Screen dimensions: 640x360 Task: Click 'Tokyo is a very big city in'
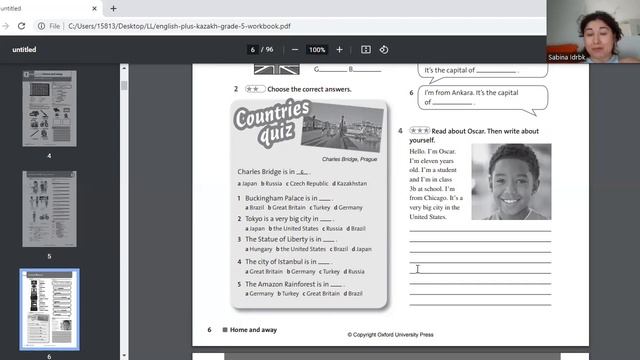[x=282, y=219]
